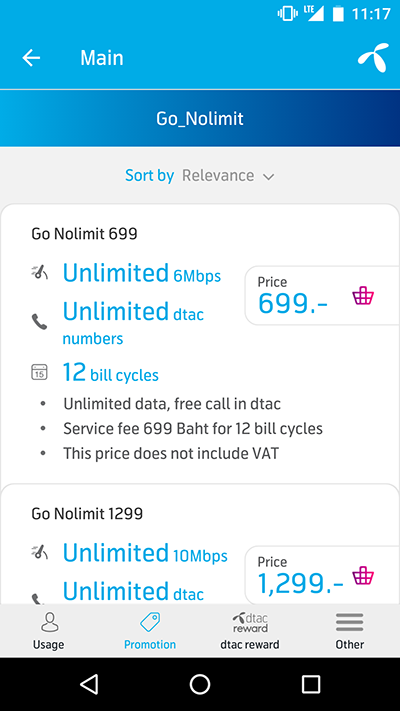Open the dtac reward icon
The image size is (400, 711).
point(250,623)
